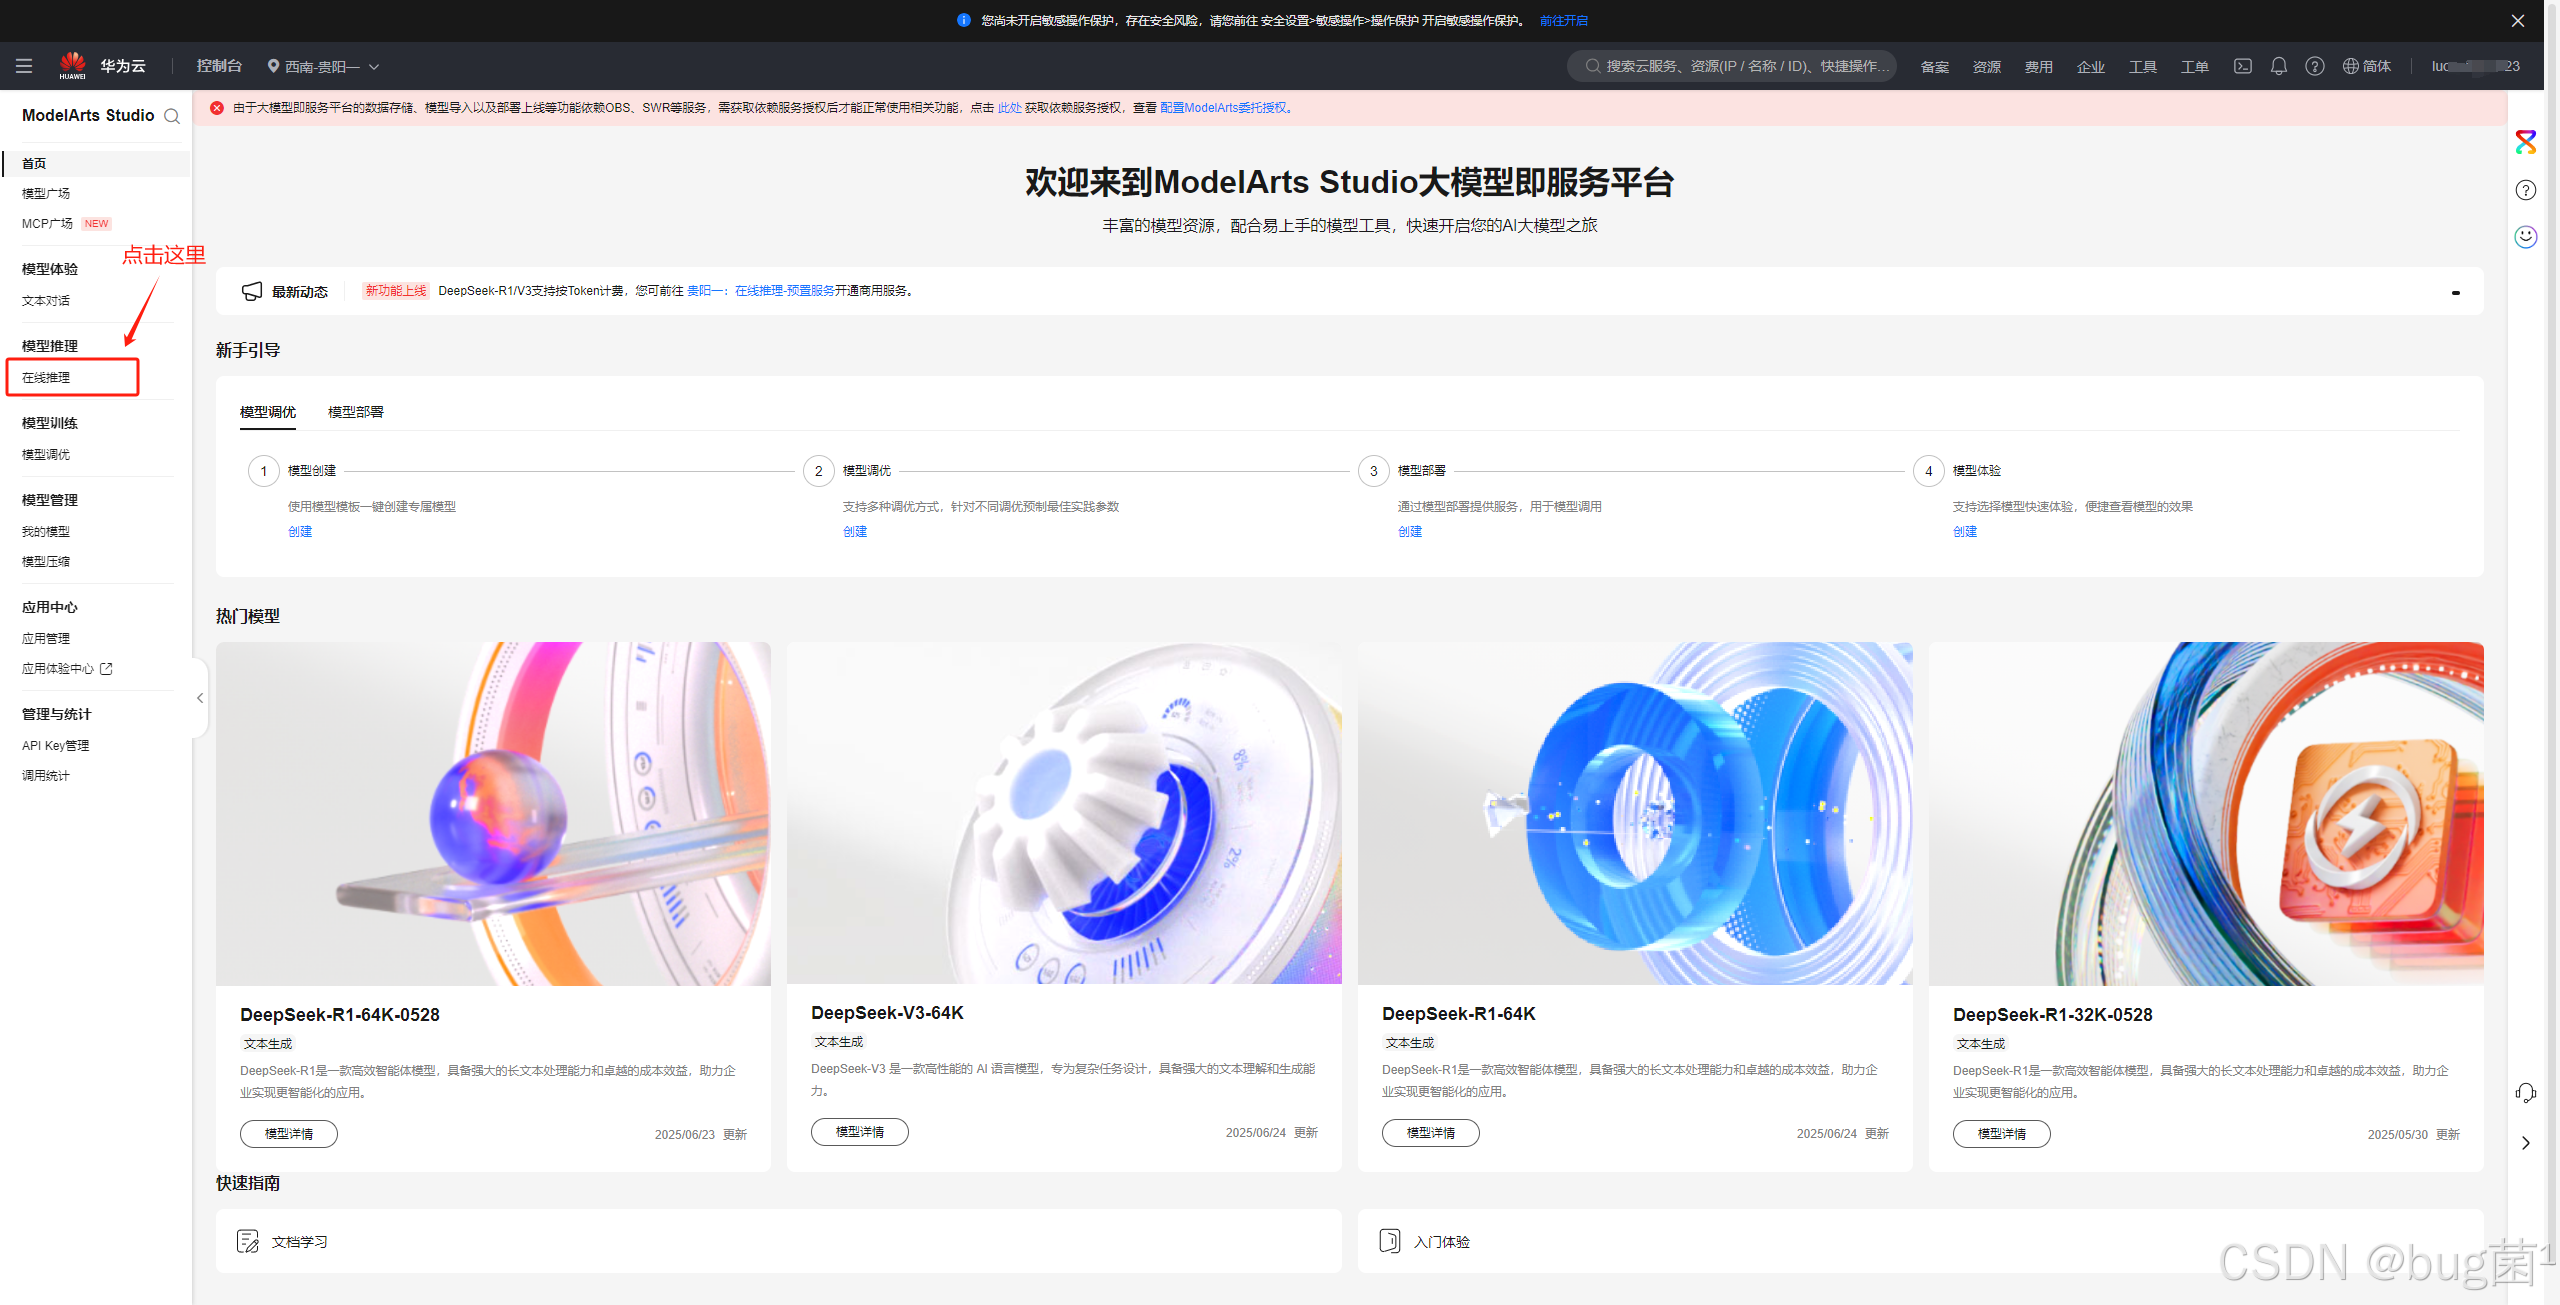Open the region dropdown 西南-贵阳一
The image size is (2560, 1305).
323,66
